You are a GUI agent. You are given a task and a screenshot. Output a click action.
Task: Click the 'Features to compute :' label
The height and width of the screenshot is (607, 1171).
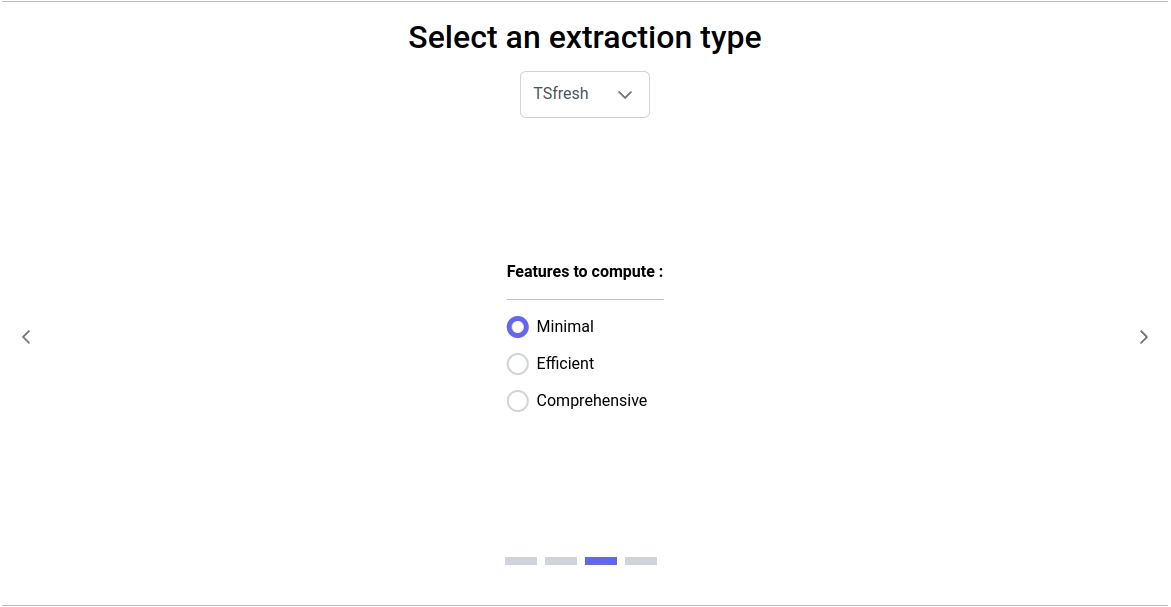585,272
